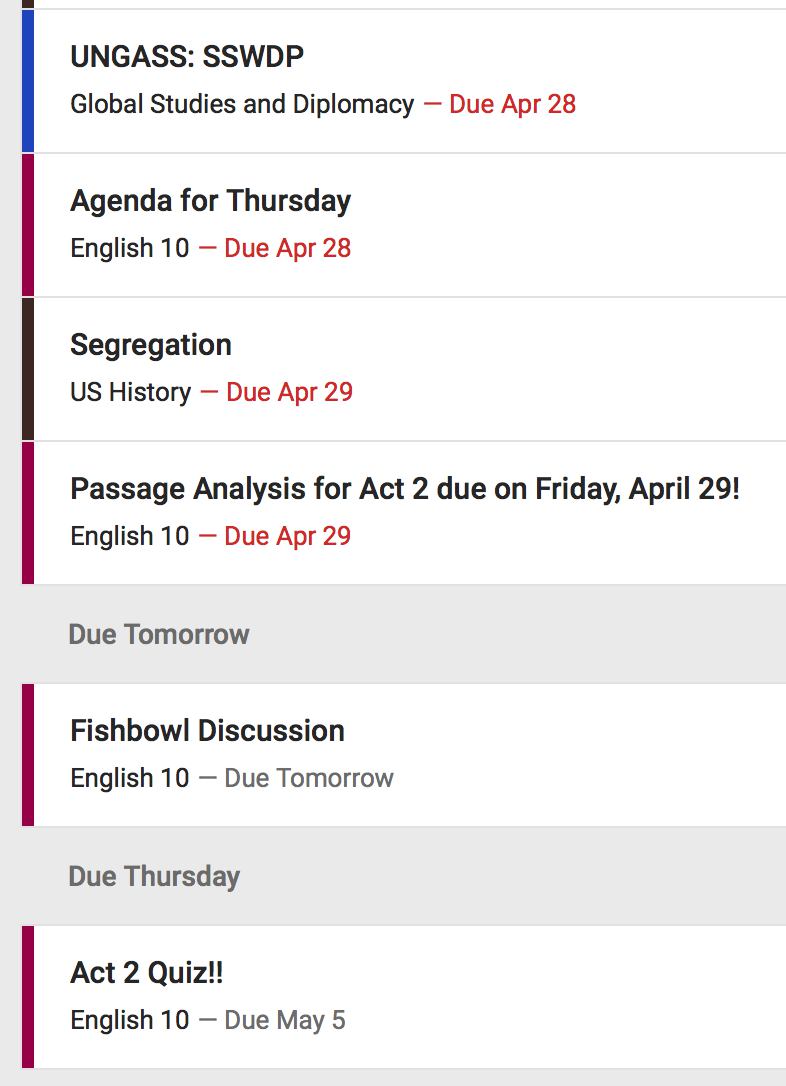Open the Agenda for Thursday assignment
The height and width of the screenshot is (1086, 786).
pyautogui.click(x=210, y=201)
